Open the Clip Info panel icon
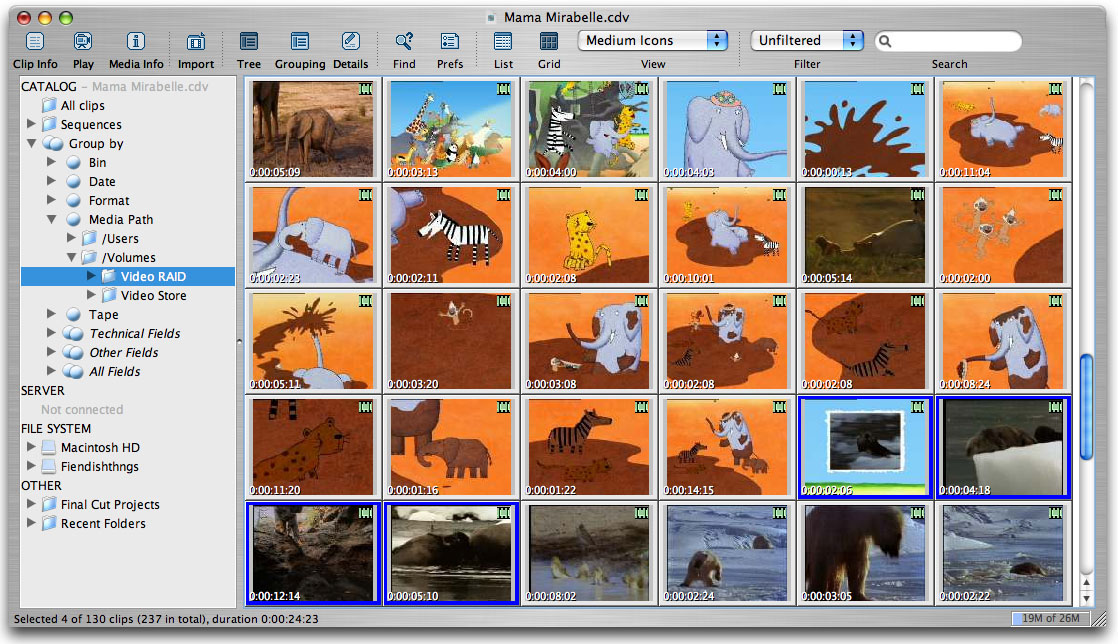This screenshot has height=644, width=1118. coord(35,42)
